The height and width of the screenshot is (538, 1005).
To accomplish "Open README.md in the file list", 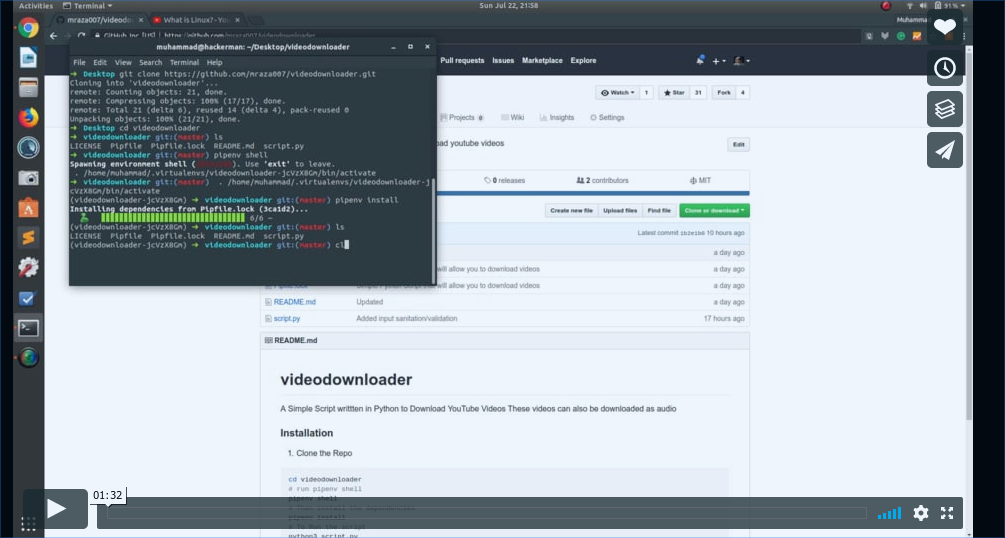I will coord(295,302).
